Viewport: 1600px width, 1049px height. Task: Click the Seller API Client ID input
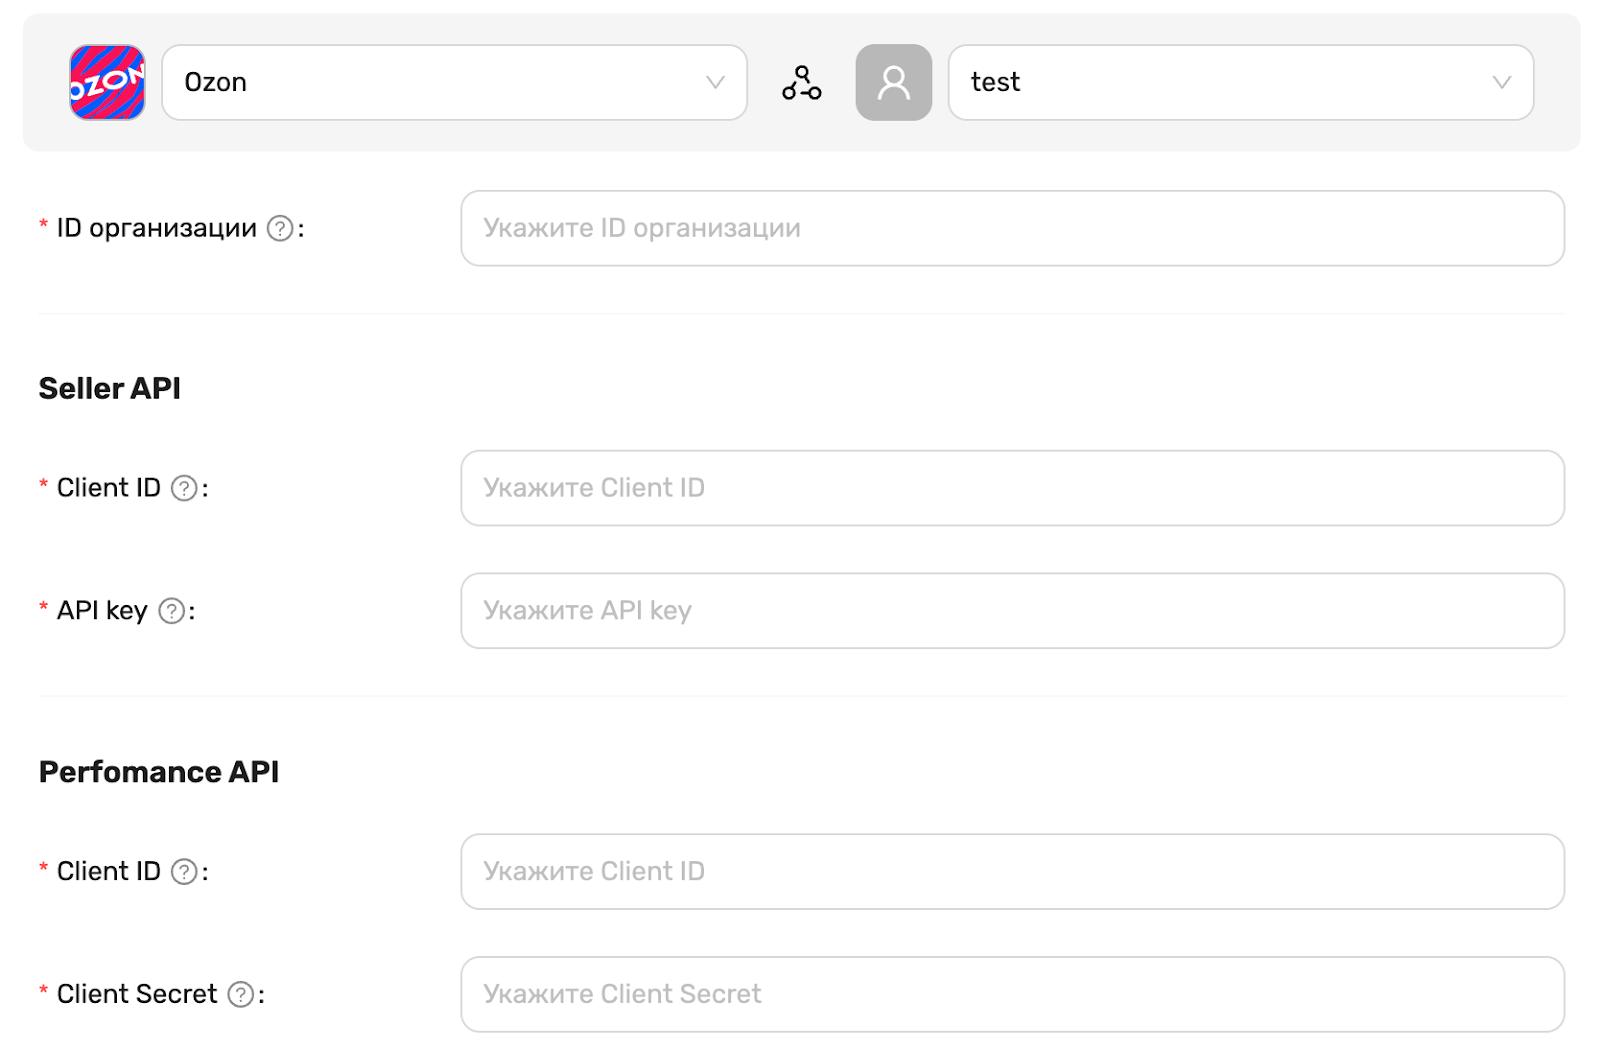click(x=1012, y=488)
